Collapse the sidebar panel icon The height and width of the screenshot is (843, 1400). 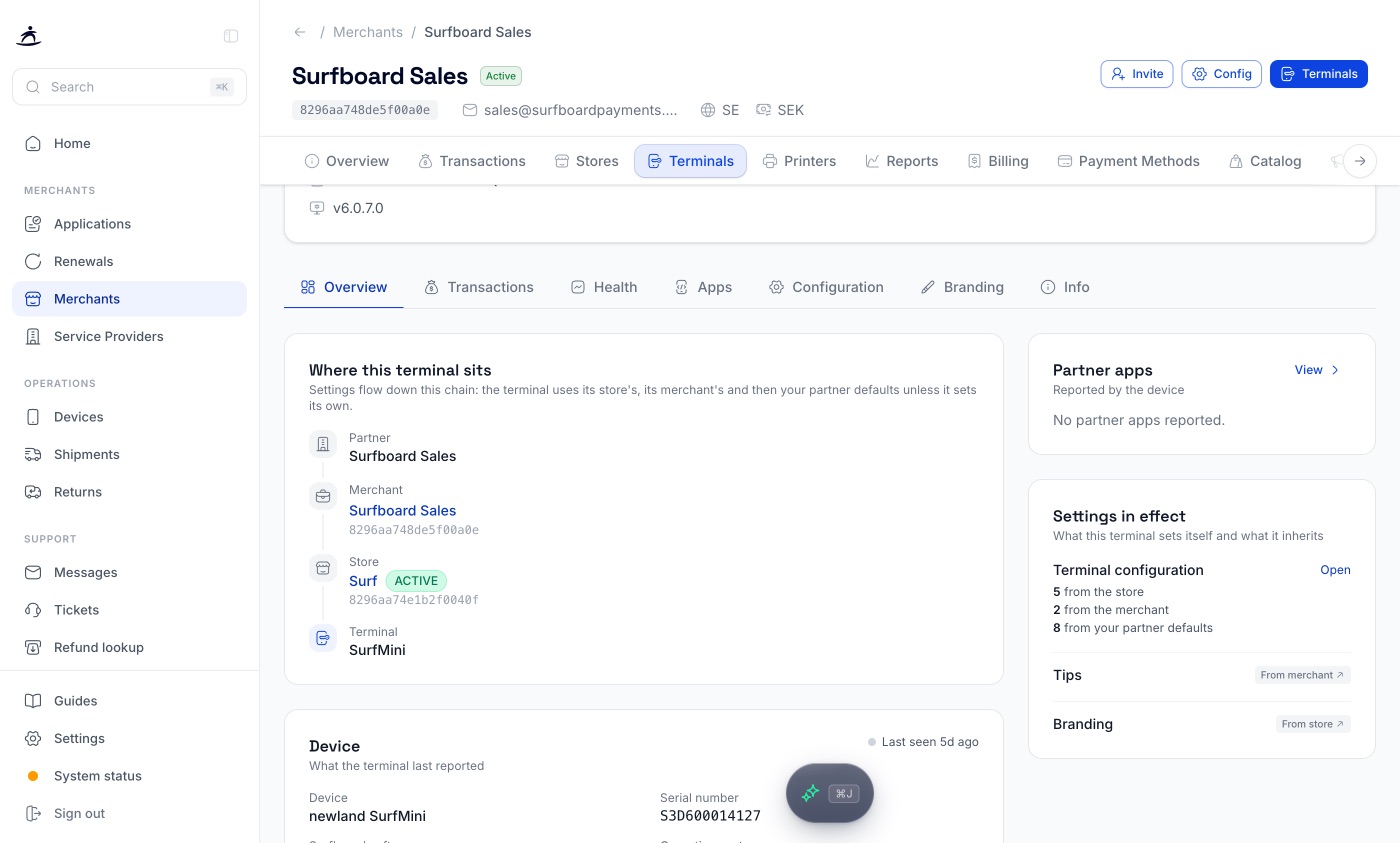click(x=231, y=36)
